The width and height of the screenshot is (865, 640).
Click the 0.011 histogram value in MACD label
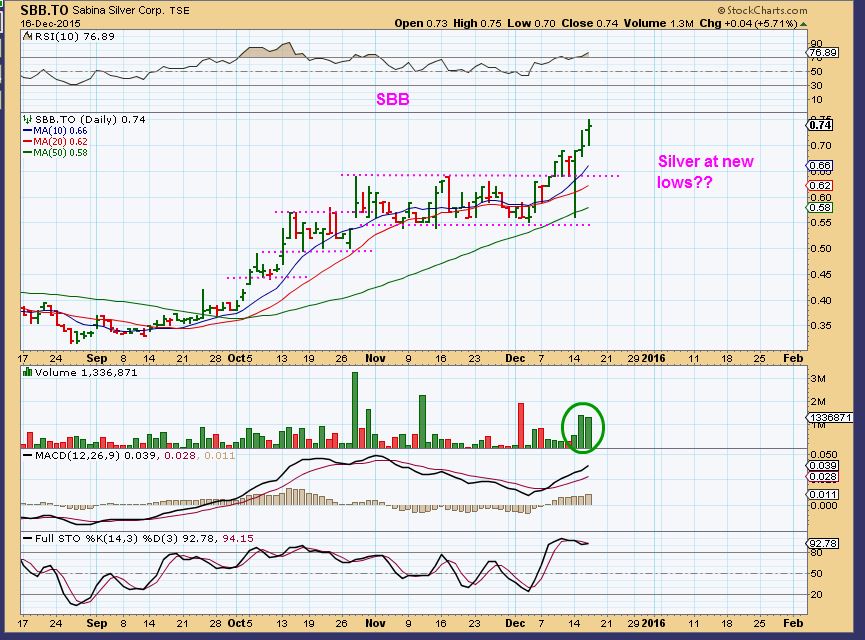click(x=220, y=456)
